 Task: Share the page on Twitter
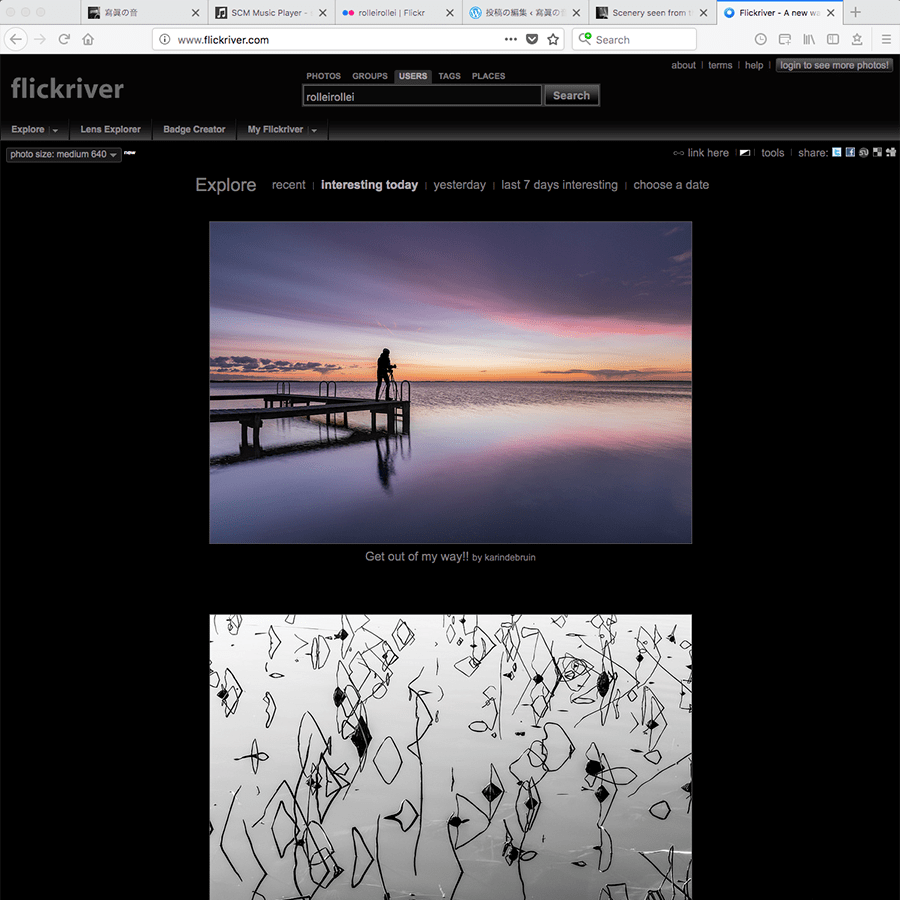(837, 153)
